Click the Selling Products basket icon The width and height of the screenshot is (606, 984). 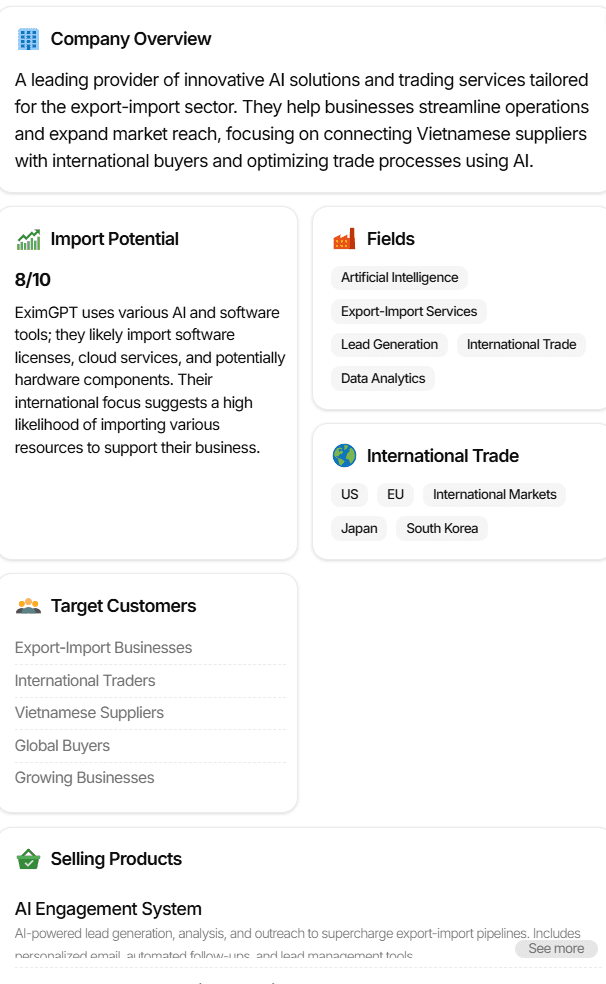pyautogui.click(x=28, y=858)
